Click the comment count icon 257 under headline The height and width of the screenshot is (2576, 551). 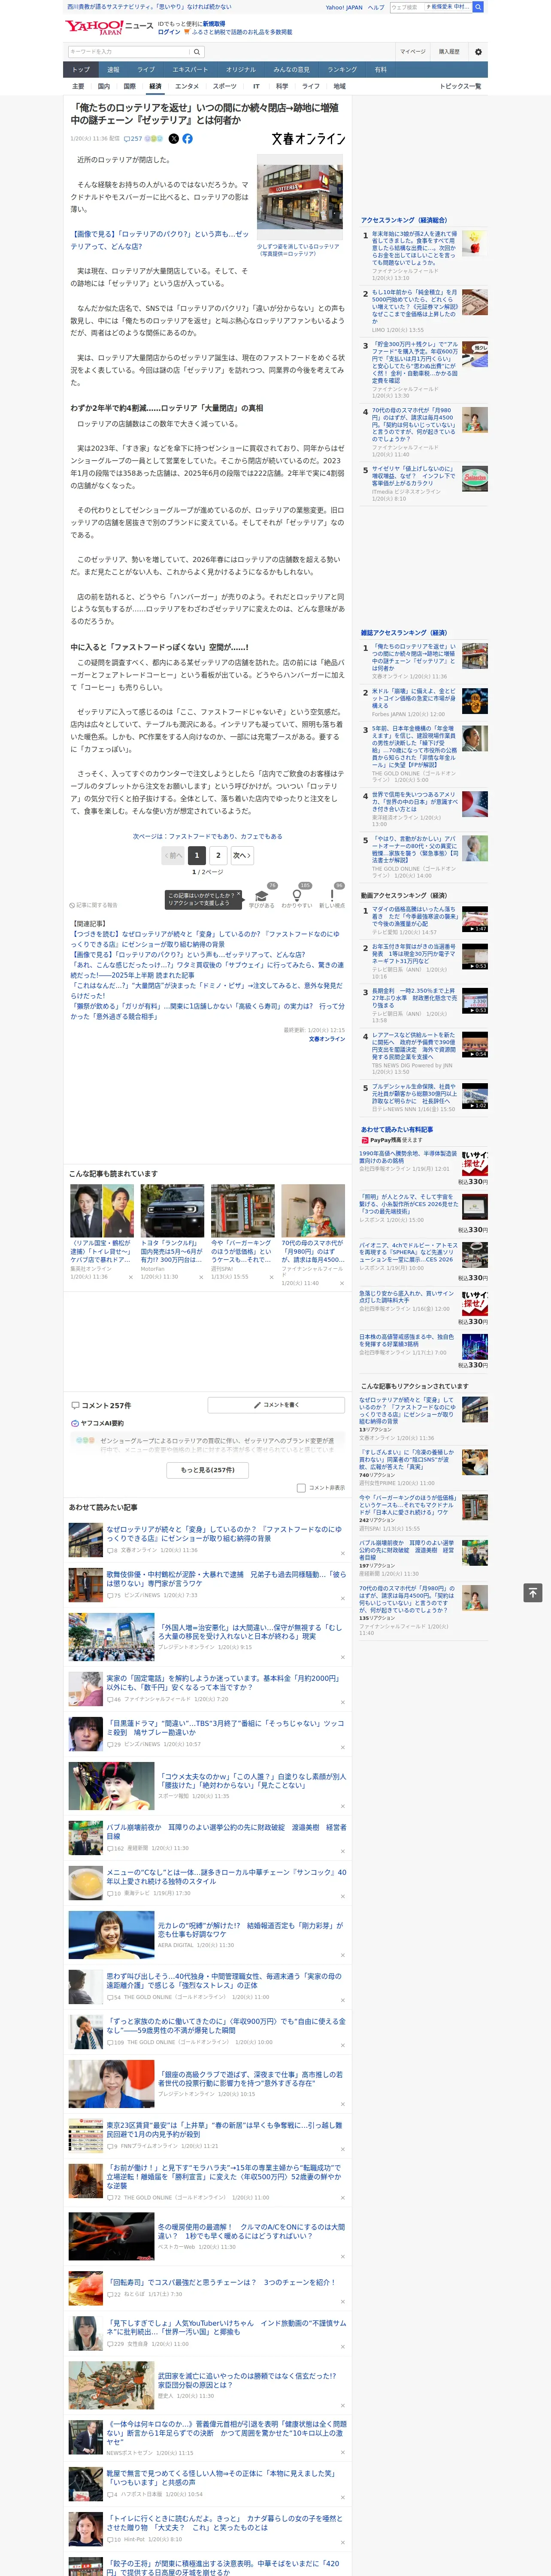134,139
